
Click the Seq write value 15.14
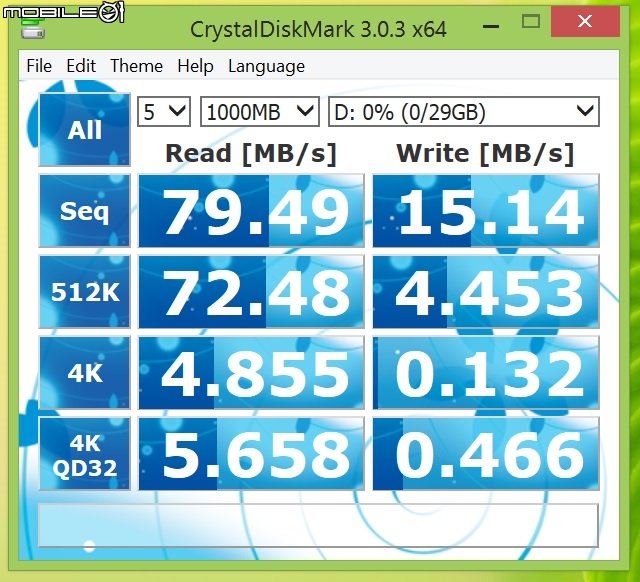point(486,211)
